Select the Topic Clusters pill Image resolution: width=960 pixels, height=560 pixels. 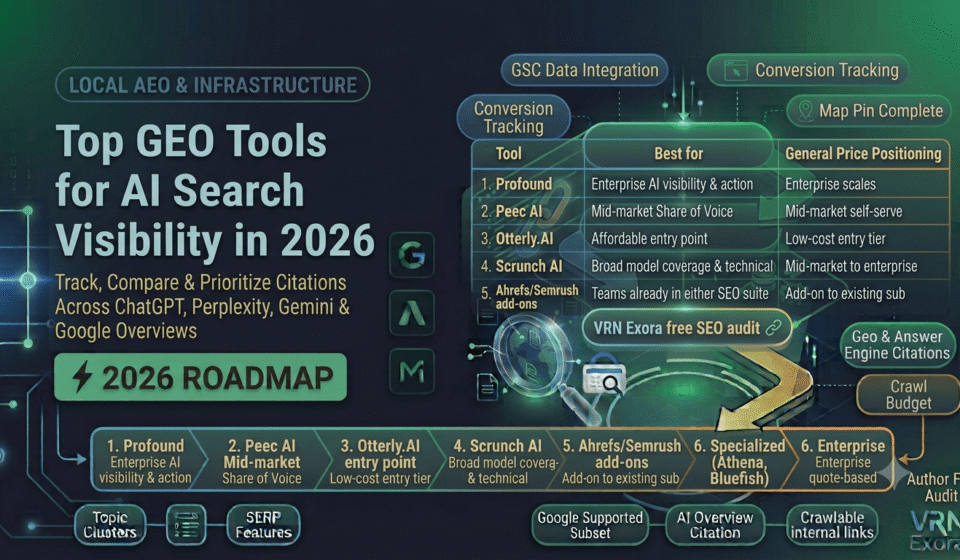pos(110,525)
